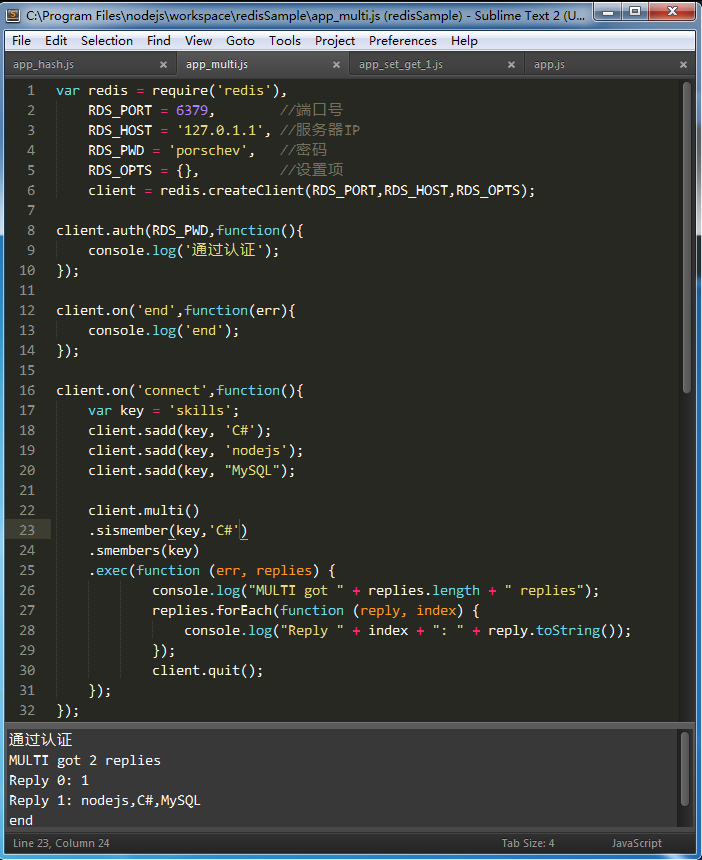Maximize the Sublime Text window
702x860 pixels.
point(635,12)
